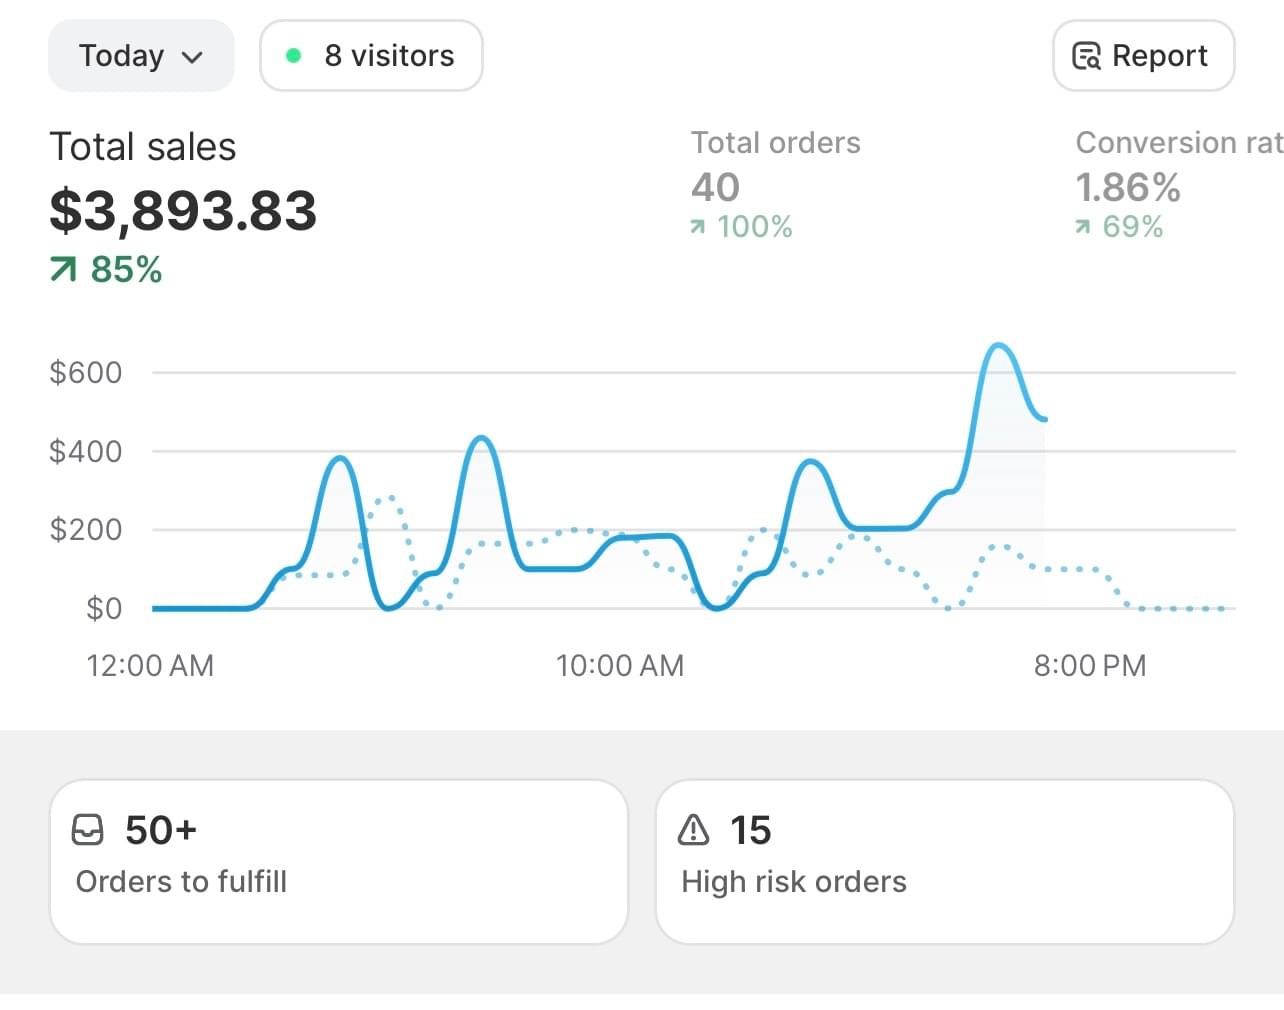The height and width of the screenshot is (1010, 1284).
Task: Click the 8:00 PM axis label
Action: pyautogui.click(x=1090, y=666)
